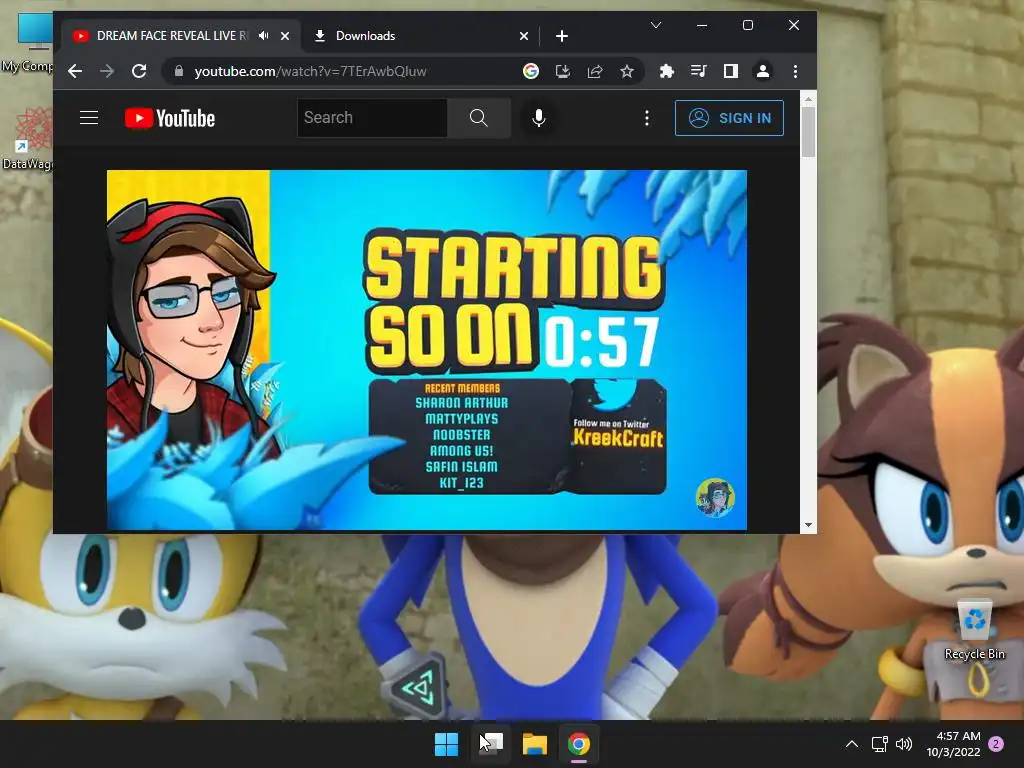Open the media controls icon in toolbar
The image size is (1024, 768).
[x=699, y=71]
